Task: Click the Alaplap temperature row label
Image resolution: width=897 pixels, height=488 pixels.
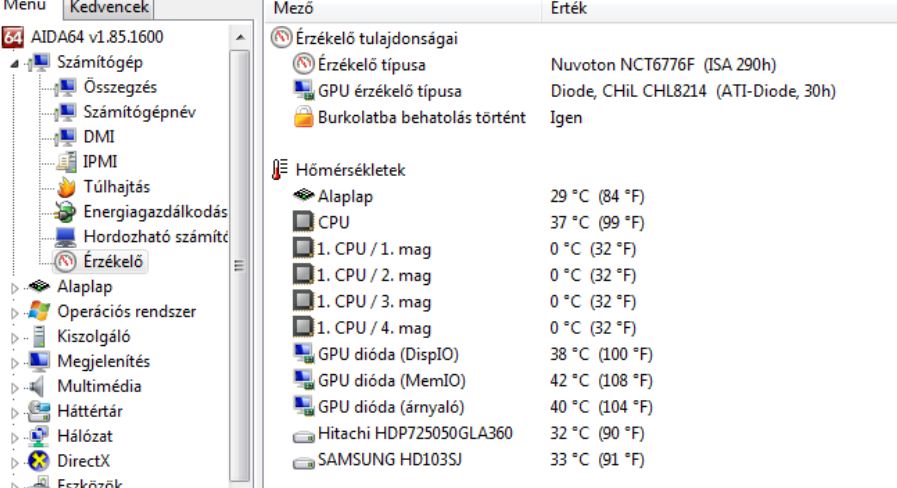Action: (x=345, y=197)
